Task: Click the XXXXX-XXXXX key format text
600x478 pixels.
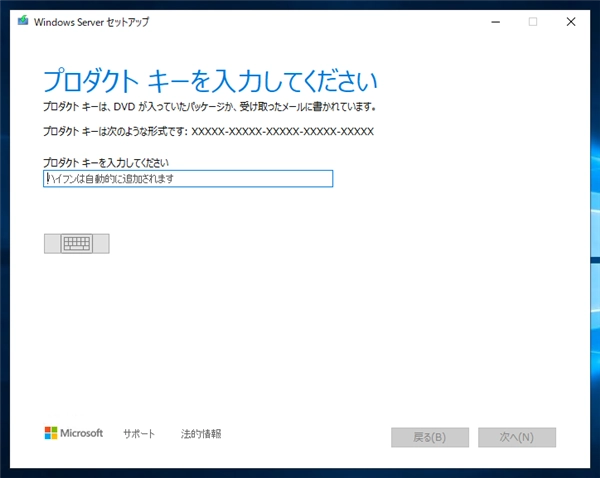Action: click(x=282, y=132)
